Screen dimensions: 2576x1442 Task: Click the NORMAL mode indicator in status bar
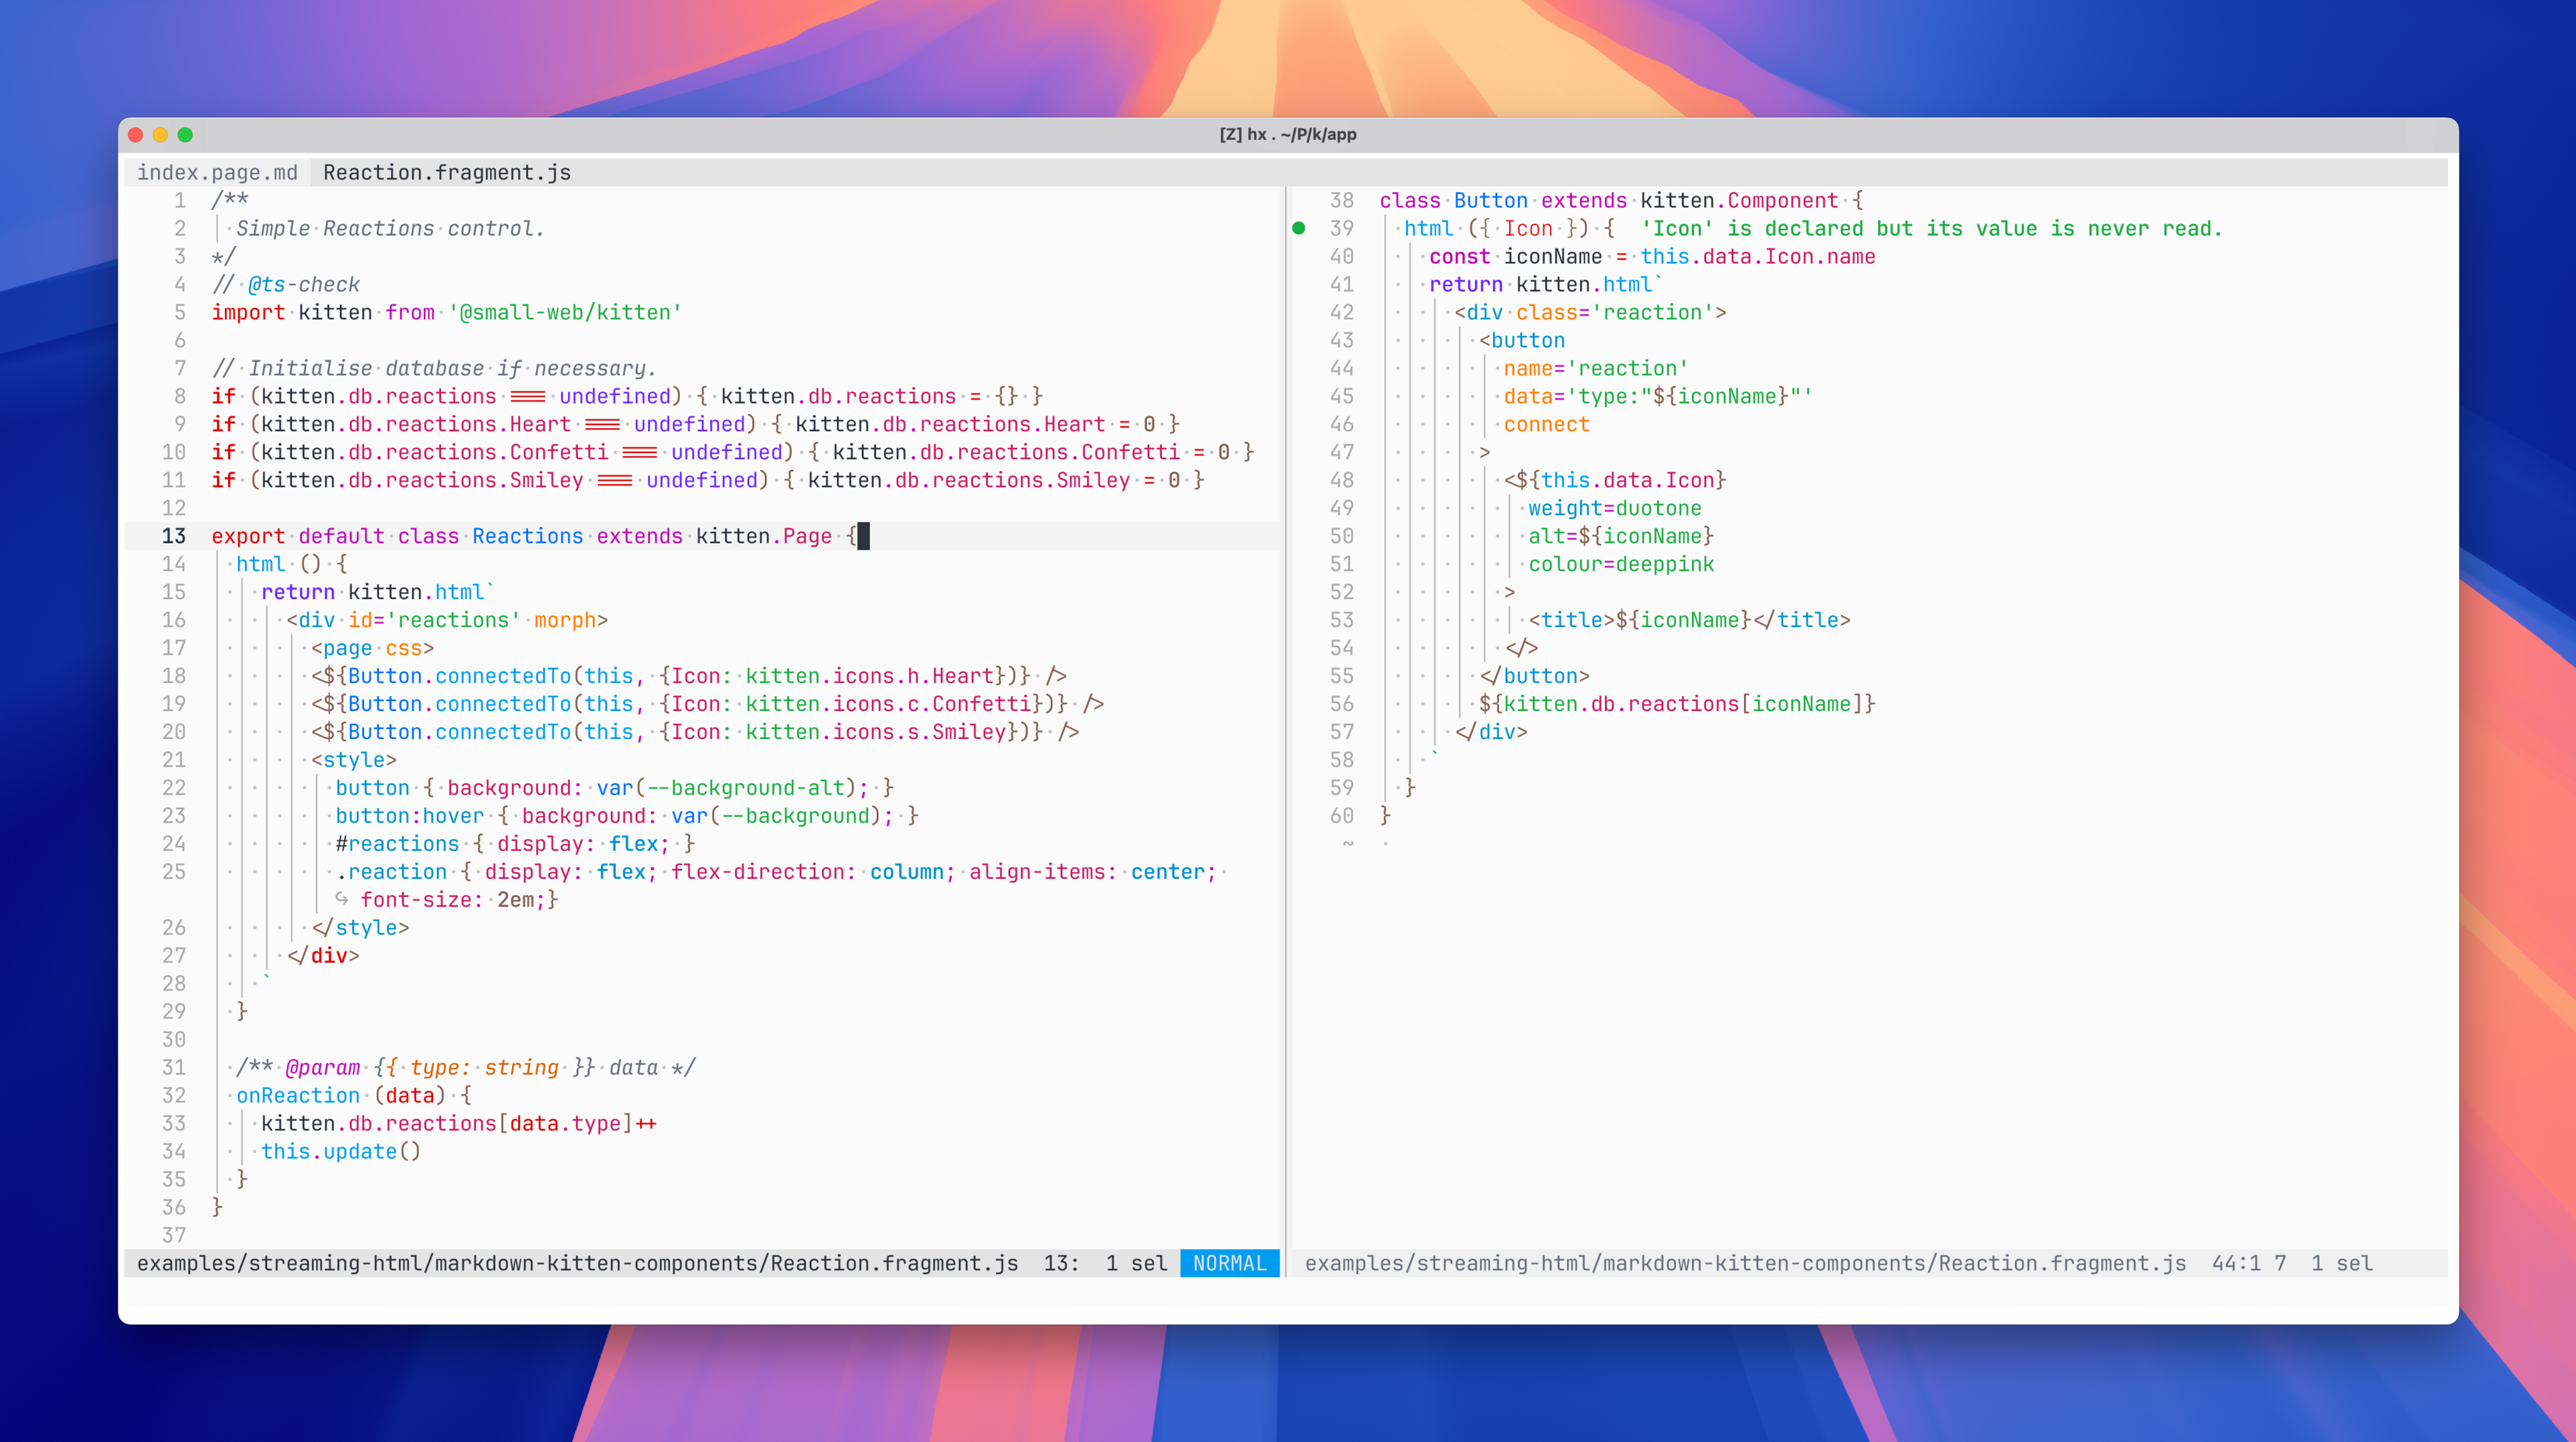[1229, 1263]
